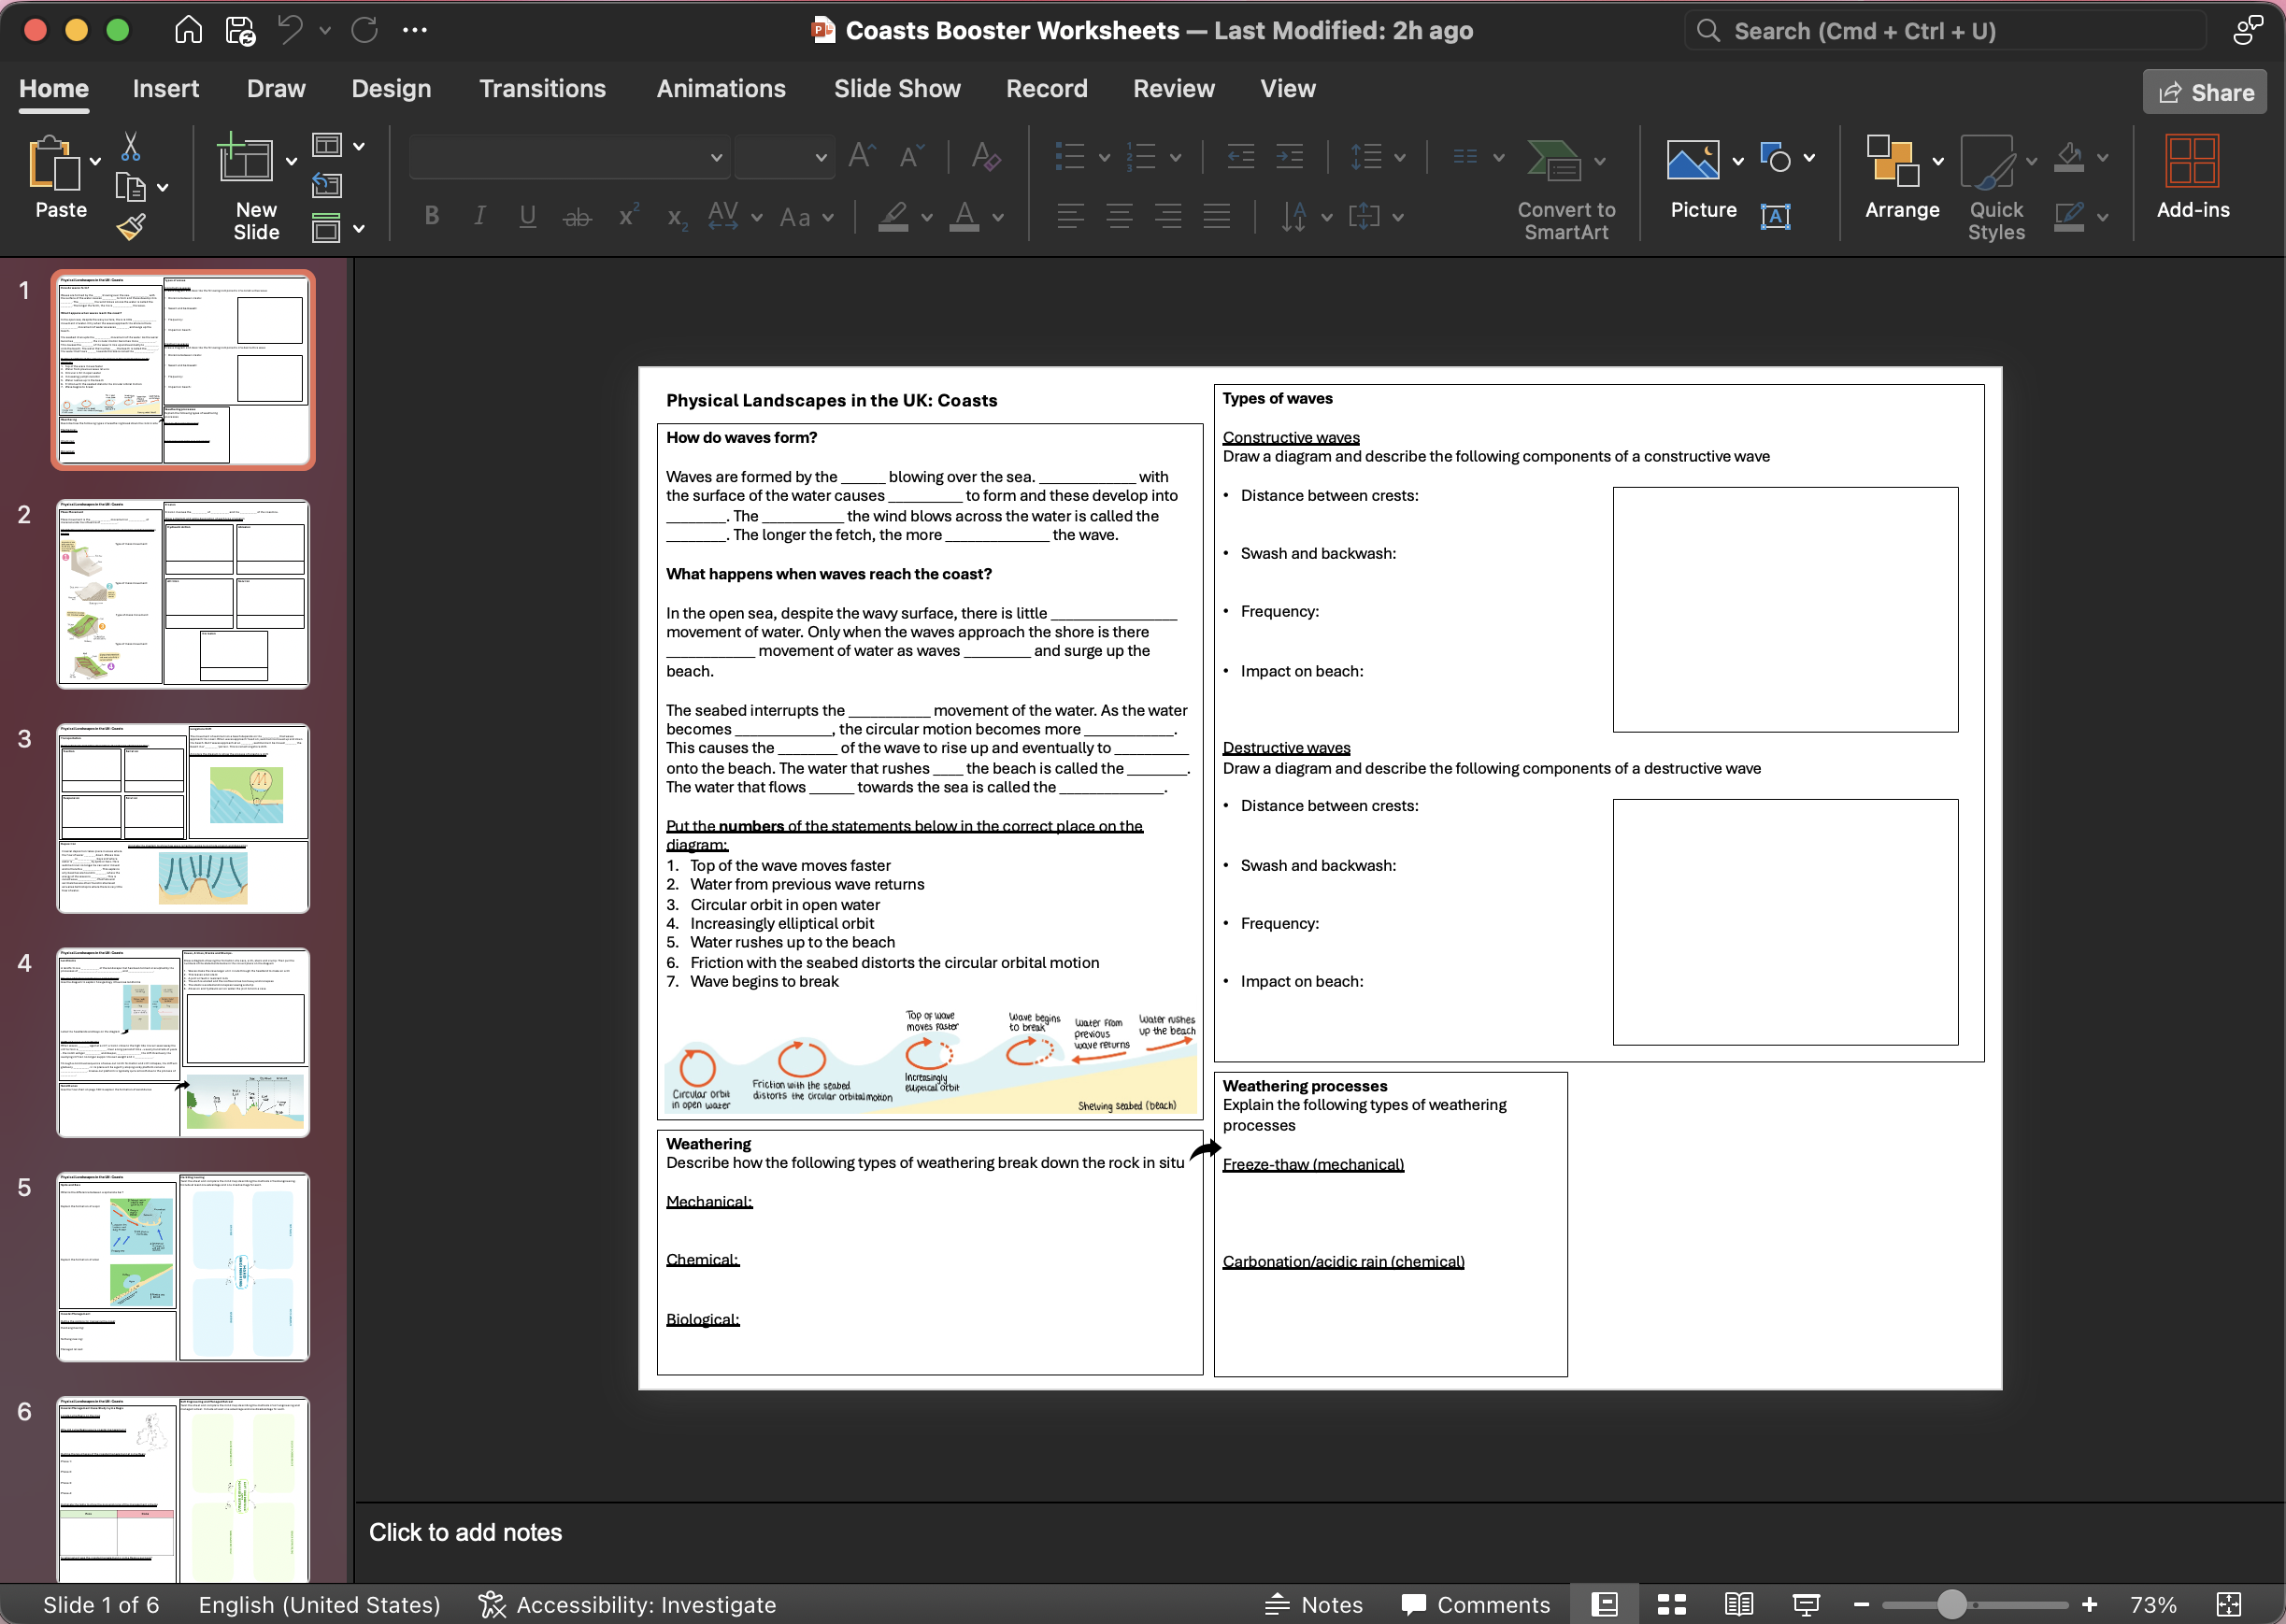This screenshot has height=1624, width=2286.
Task: Toggle the Notes pane in status bar
Action: tap(1314, 1604)
